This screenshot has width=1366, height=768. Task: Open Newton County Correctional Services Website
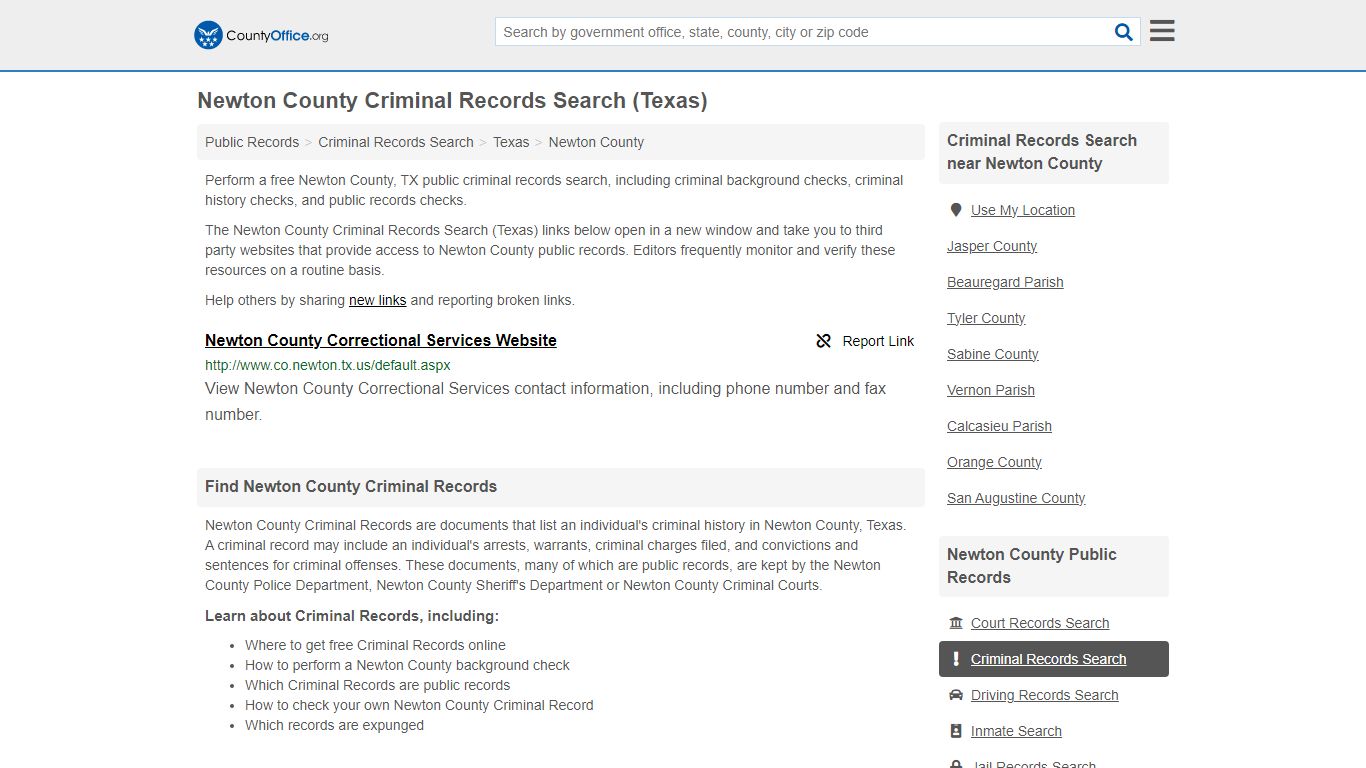381,340
